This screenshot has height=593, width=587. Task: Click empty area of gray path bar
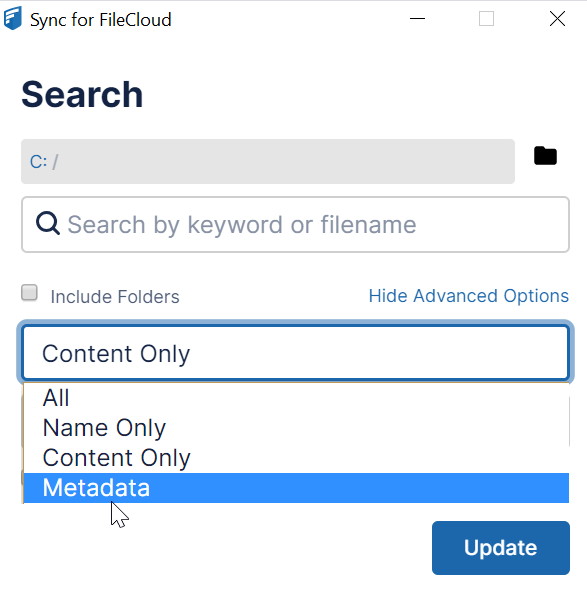287,161
